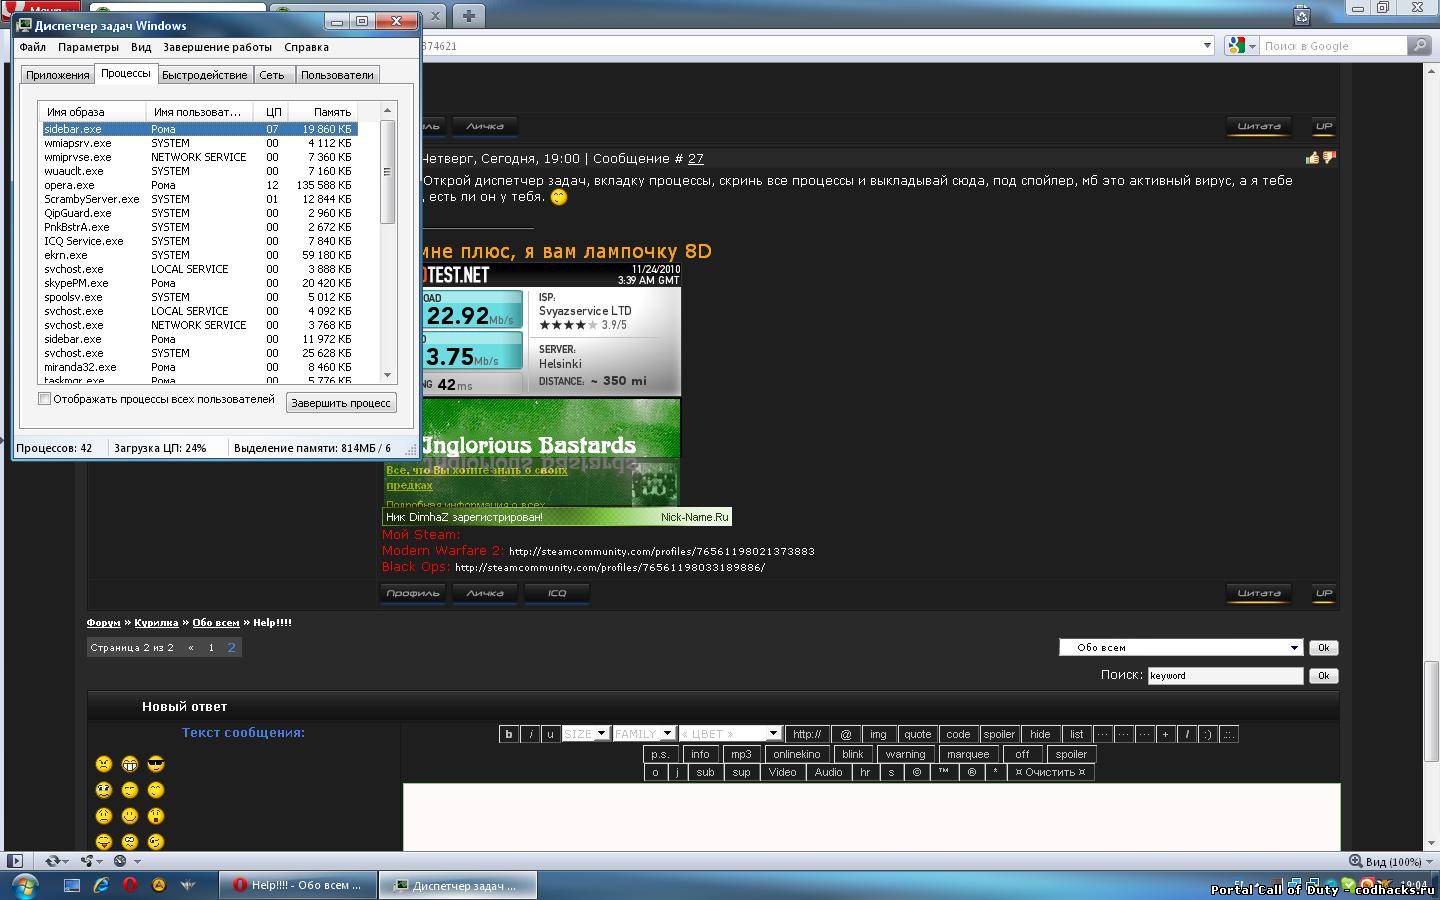Open the Modern Warfare 2 Steam profile link
This screenshot has width=1440, height=900.
661,551
